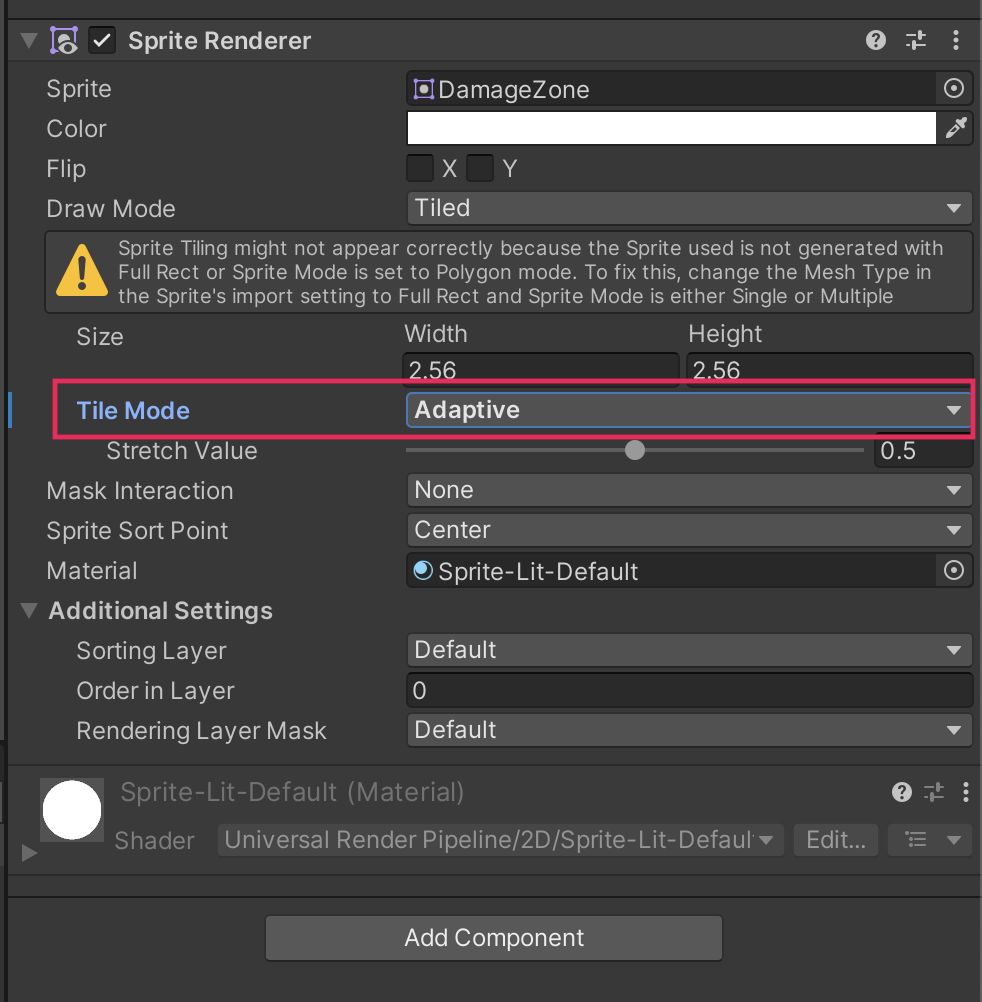
Task: Click the Sprite Renderer presets icon
Action: (916, 41)
